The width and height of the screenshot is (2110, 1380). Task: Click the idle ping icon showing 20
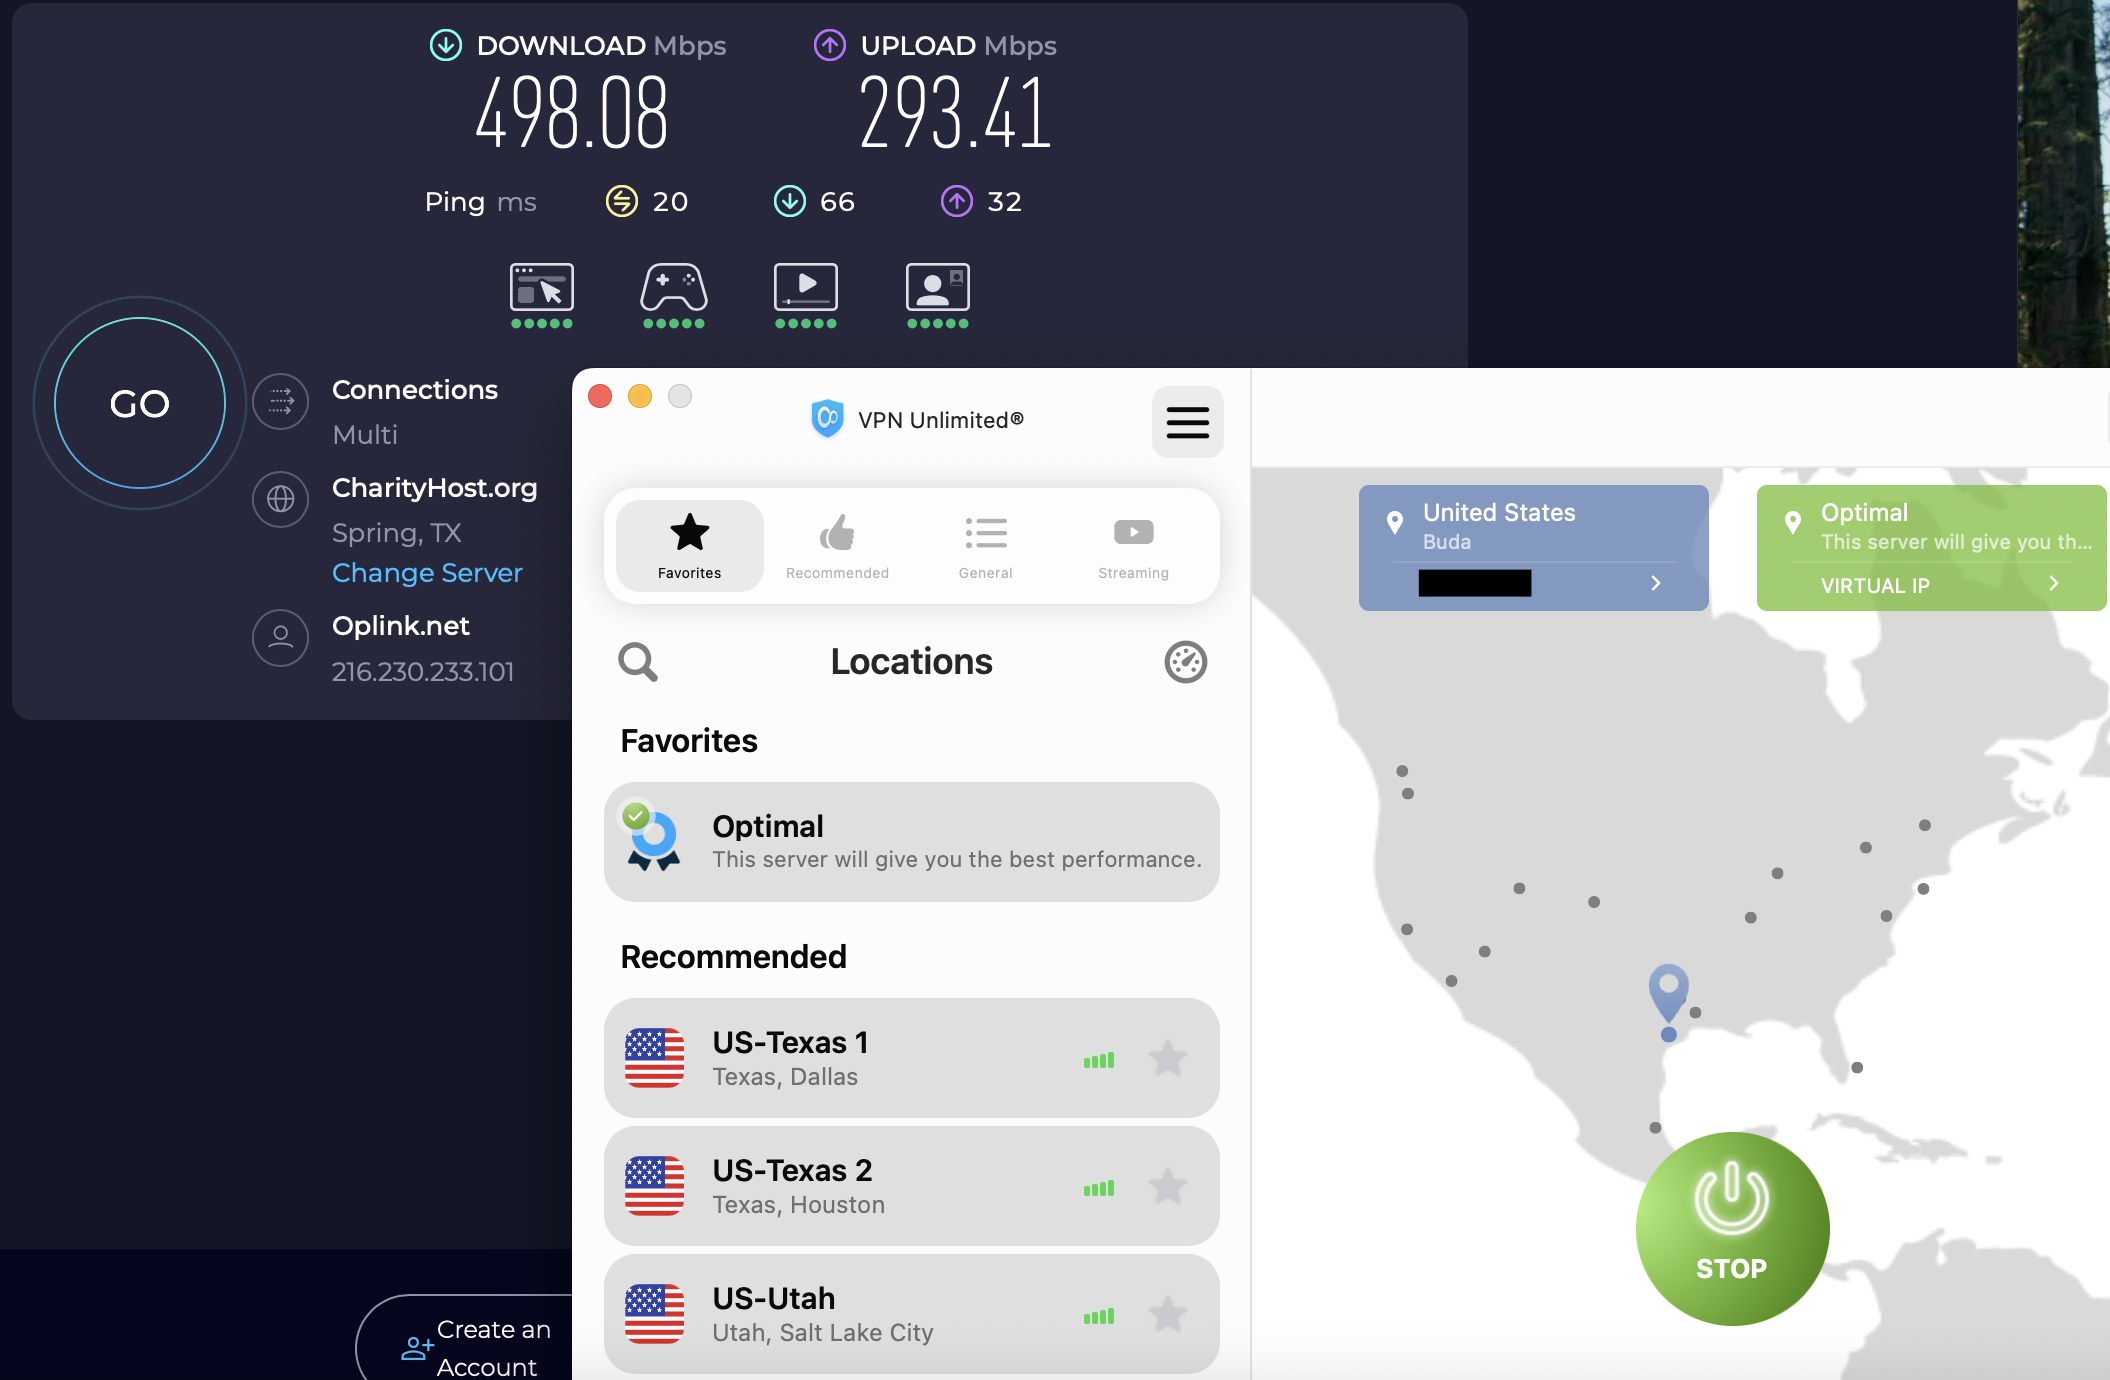(x=622, y=201)
